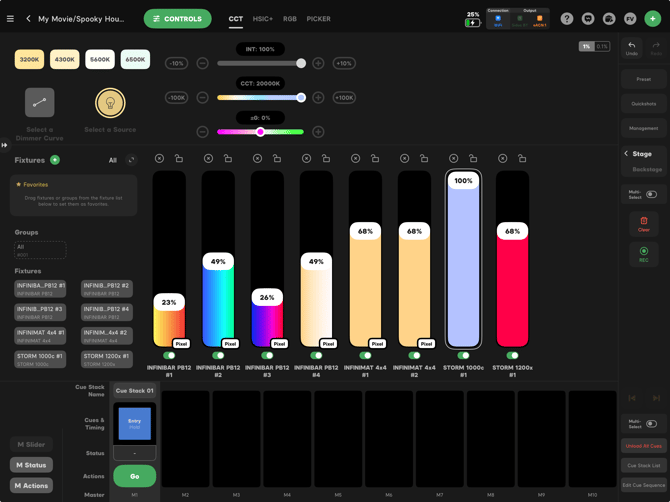Toggle INFINIBAR PB12 #2 on/off switch

[218, 355]
